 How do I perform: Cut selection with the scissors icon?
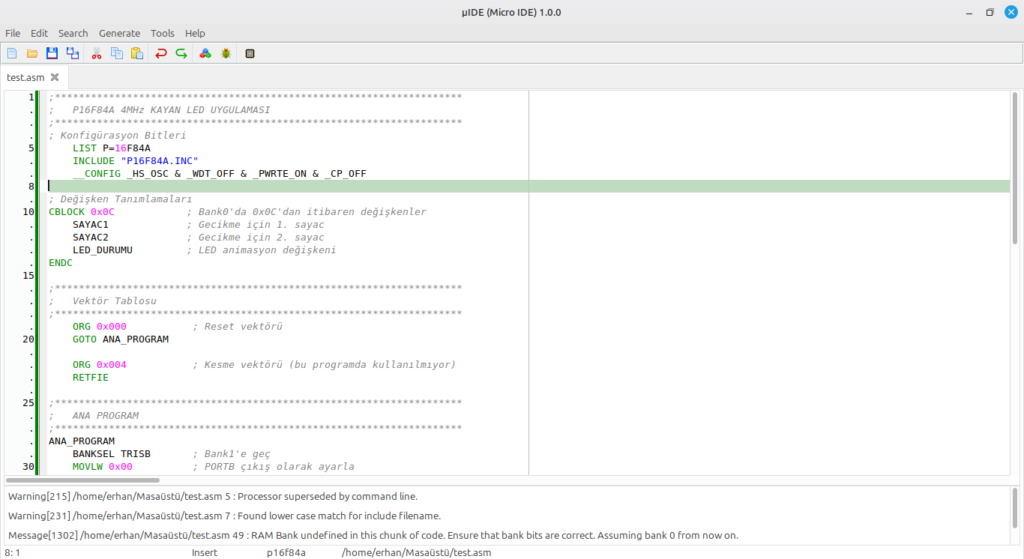pos(97,53)
